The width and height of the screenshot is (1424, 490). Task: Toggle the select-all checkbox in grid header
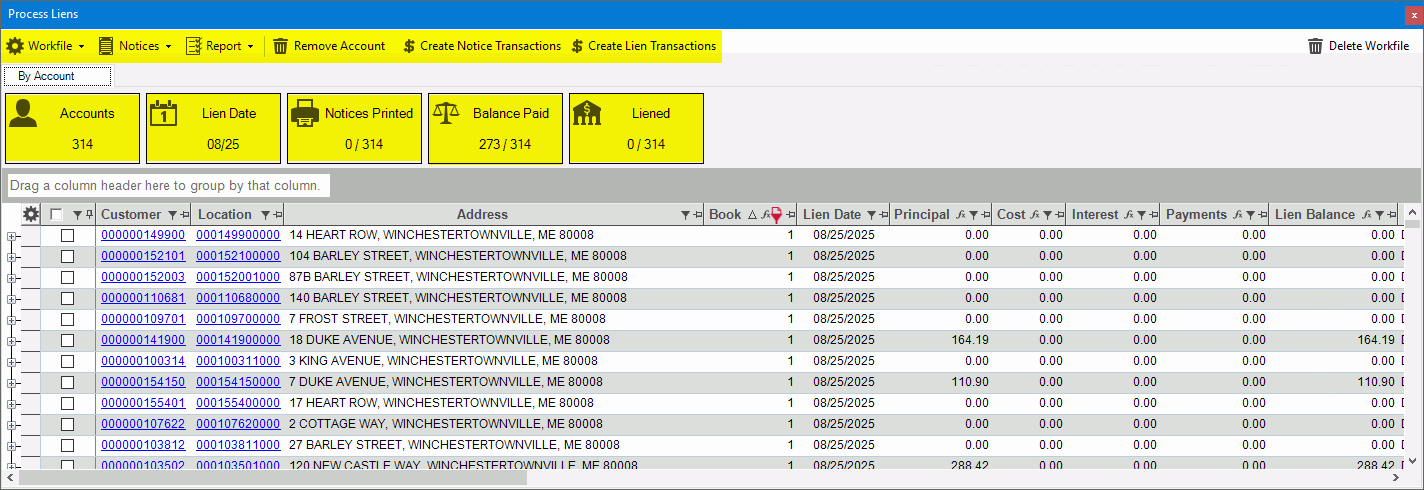(x=57, y=214)
